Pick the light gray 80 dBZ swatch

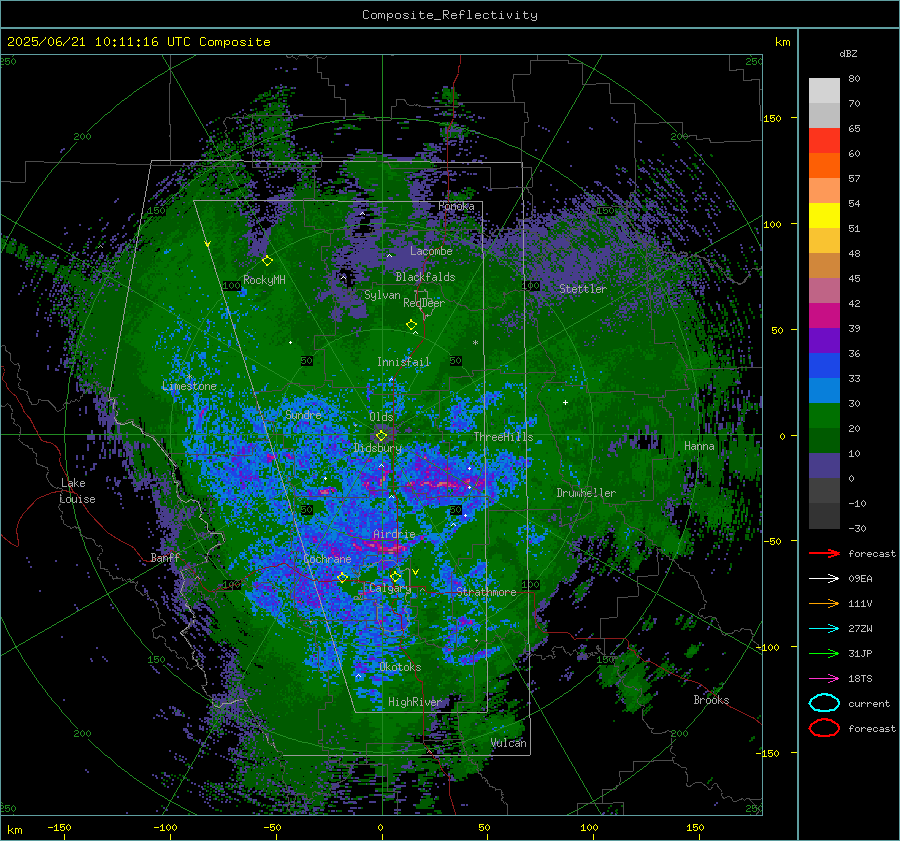pos(824,90)
